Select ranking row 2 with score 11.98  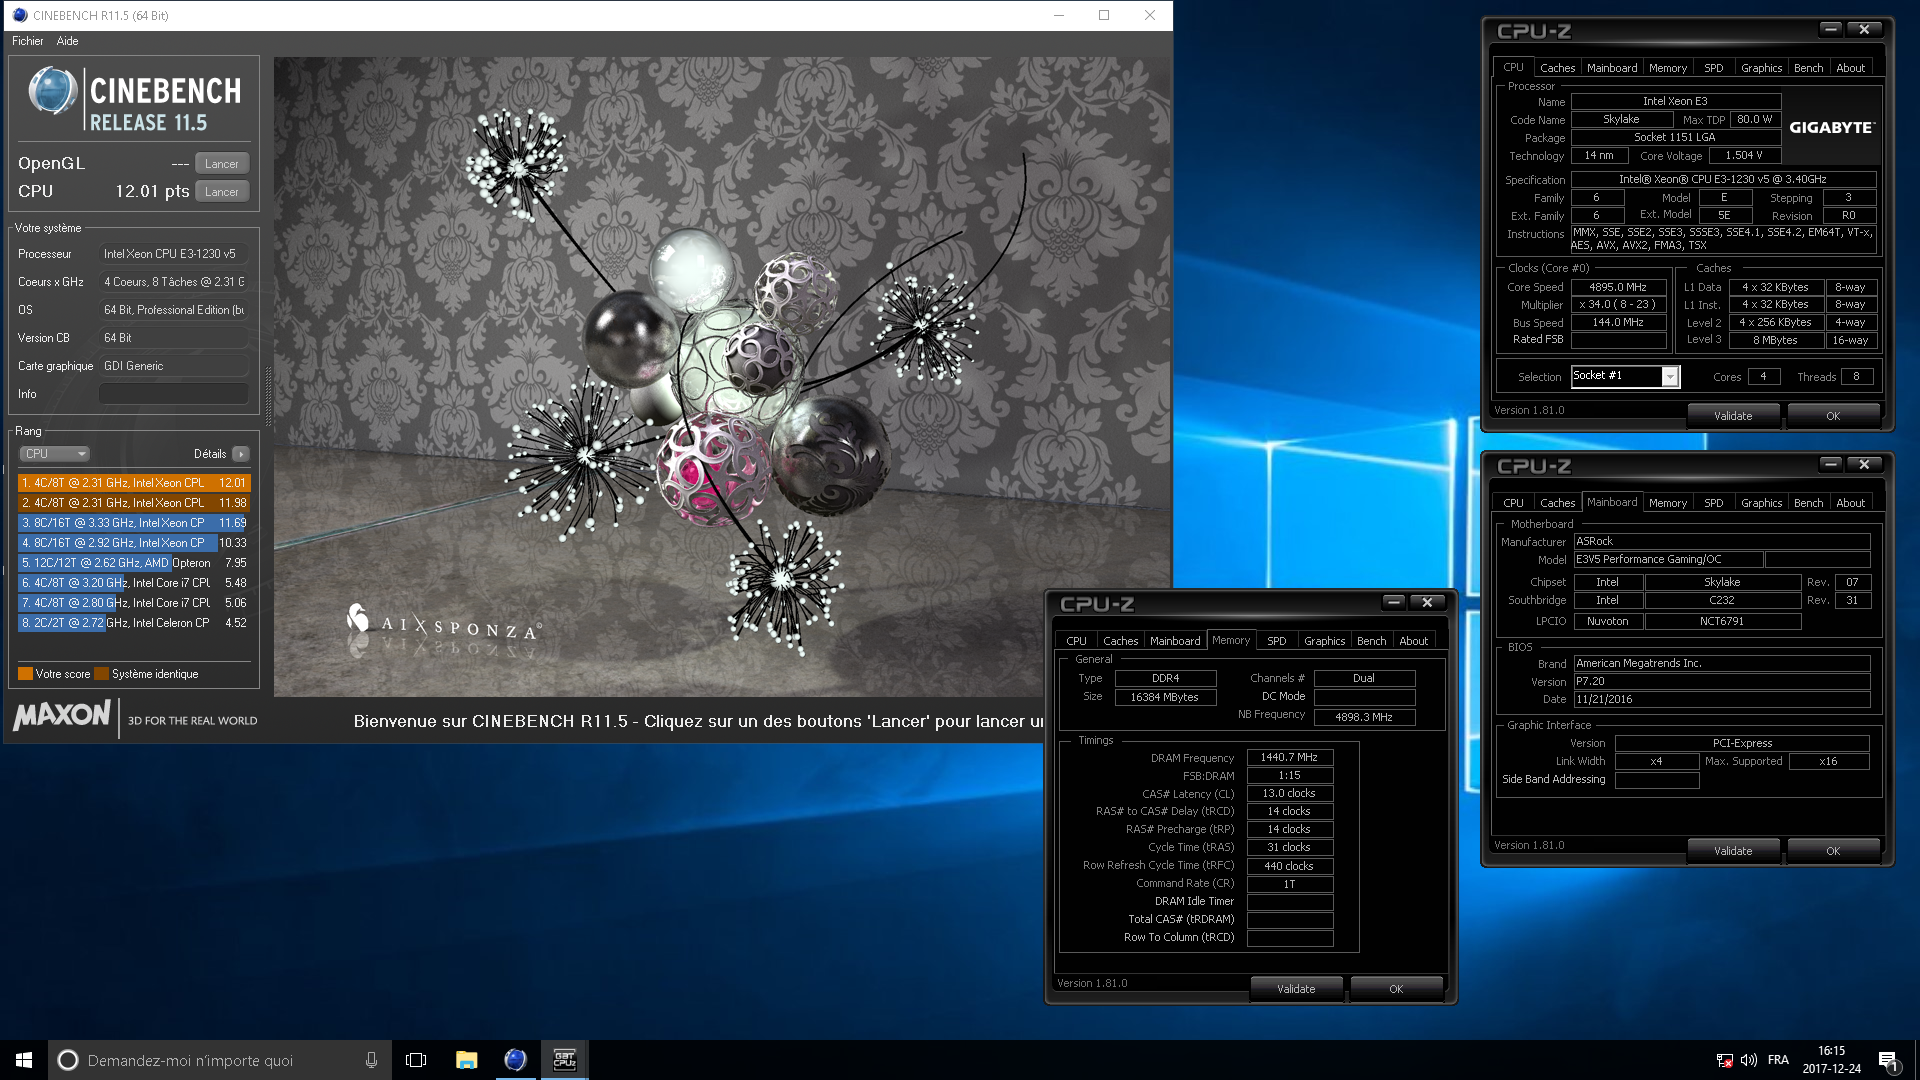pos(134,503)
